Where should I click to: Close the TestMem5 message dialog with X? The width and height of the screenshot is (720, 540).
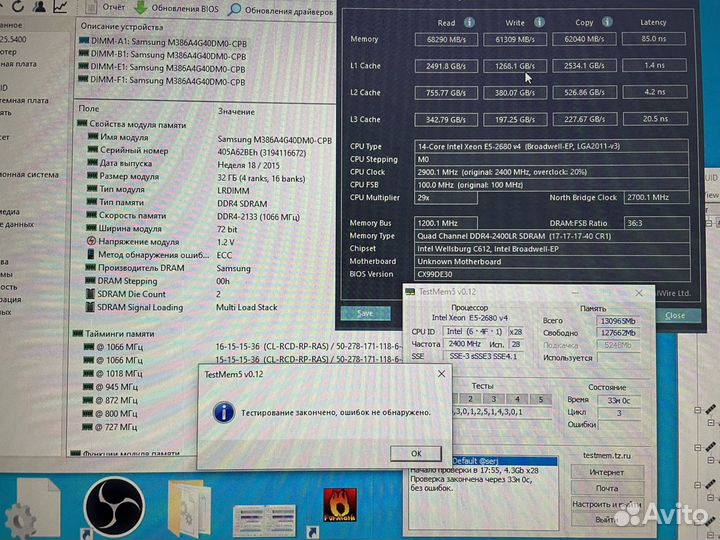click(x=441, y=374)
